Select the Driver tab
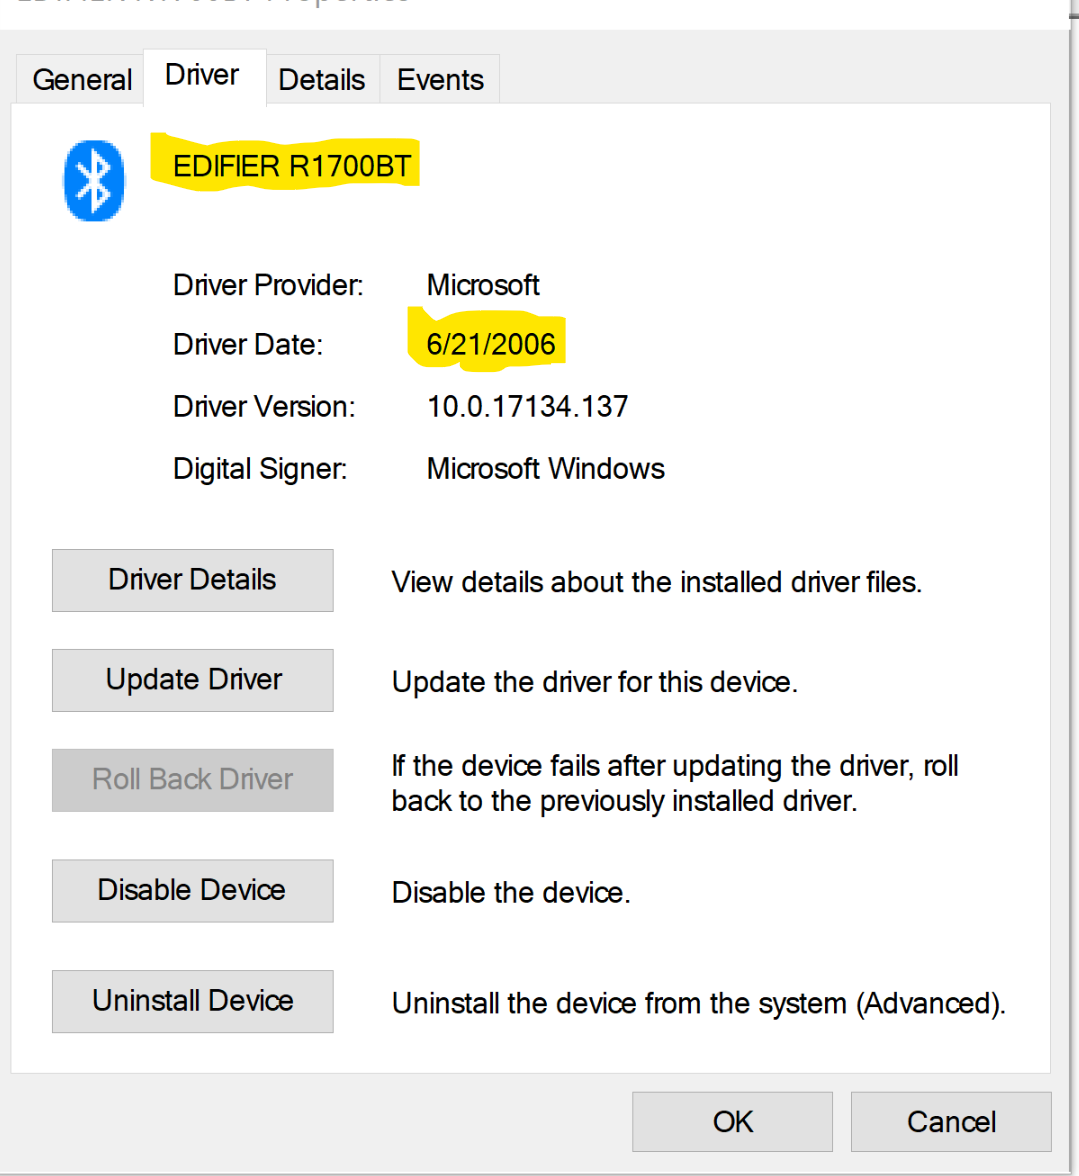Screen dimensions: 1079x1176 [x=204, y=76]
